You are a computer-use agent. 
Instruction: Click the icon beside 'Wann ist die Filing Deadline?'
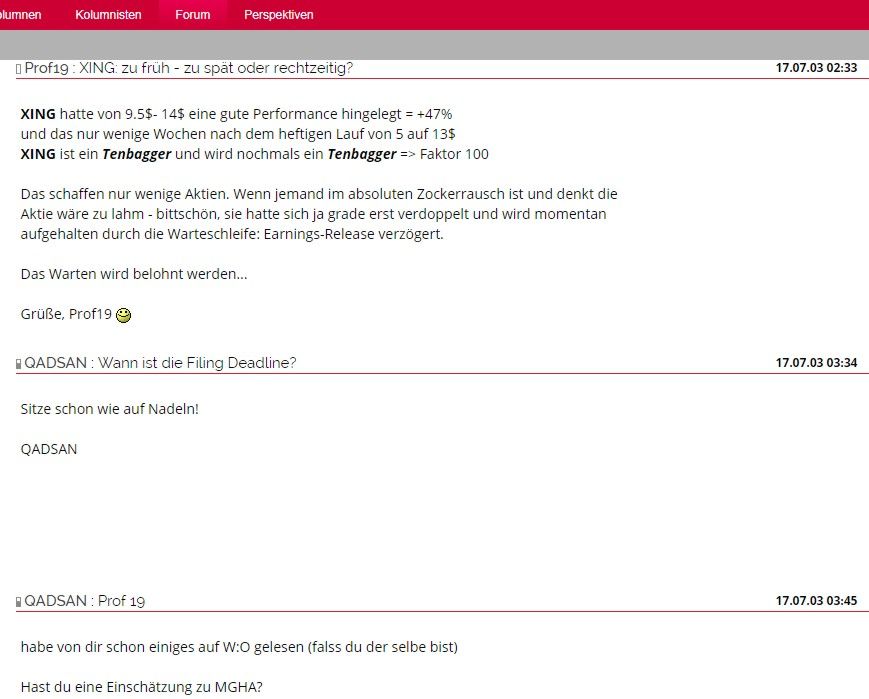point(18,364)
